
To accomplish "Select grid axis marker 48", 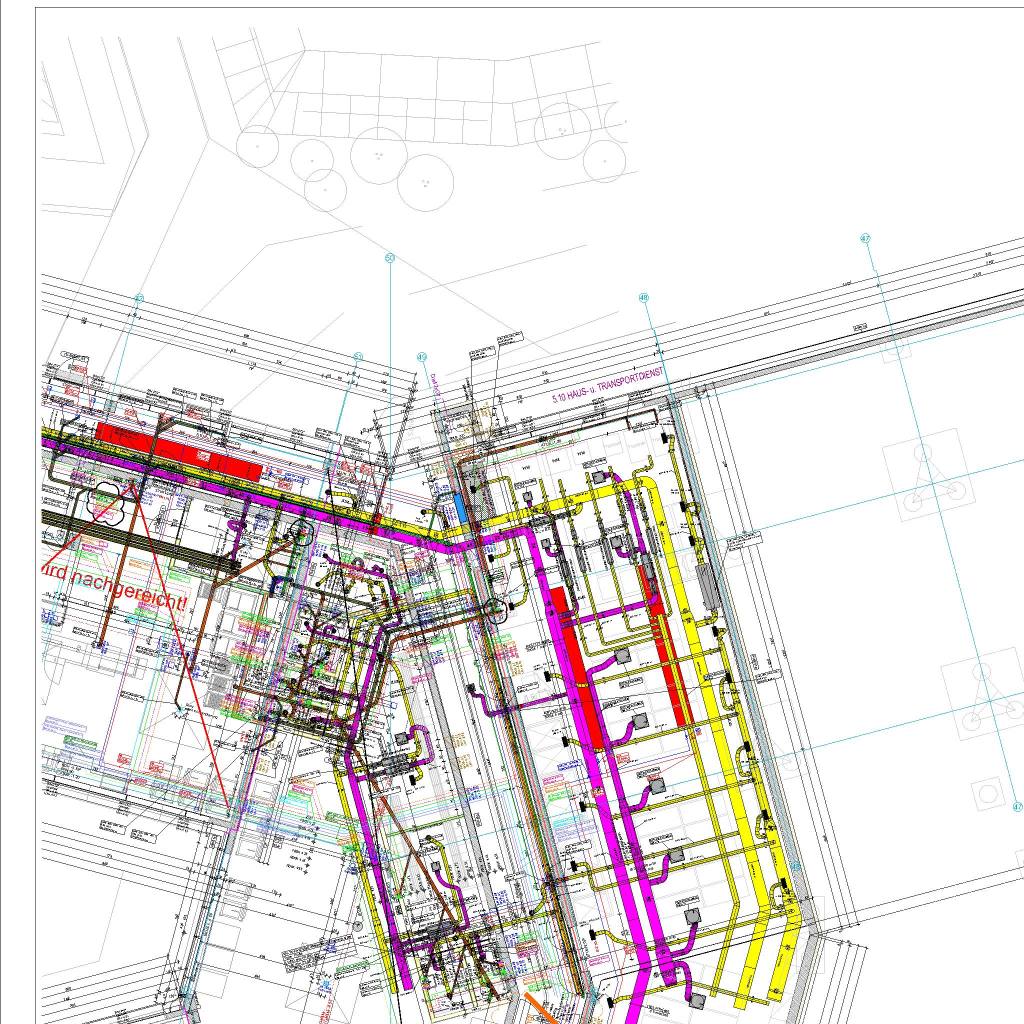I will point(644,298).
